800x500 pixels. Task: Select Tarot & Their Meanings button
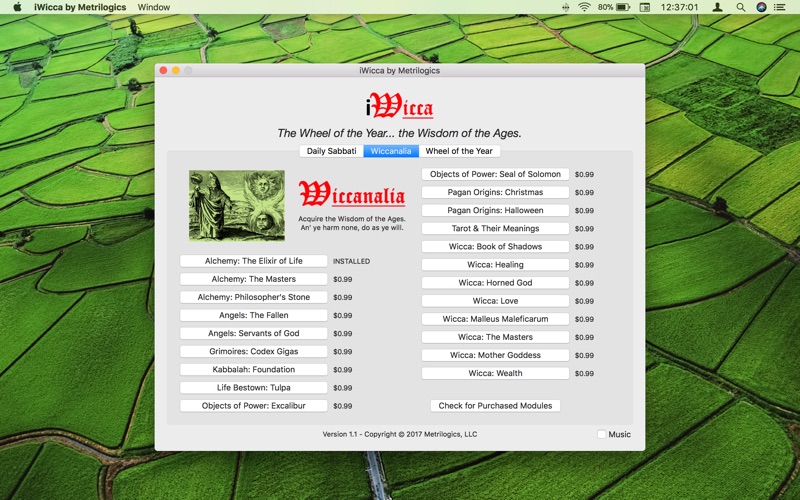(495, 229)
